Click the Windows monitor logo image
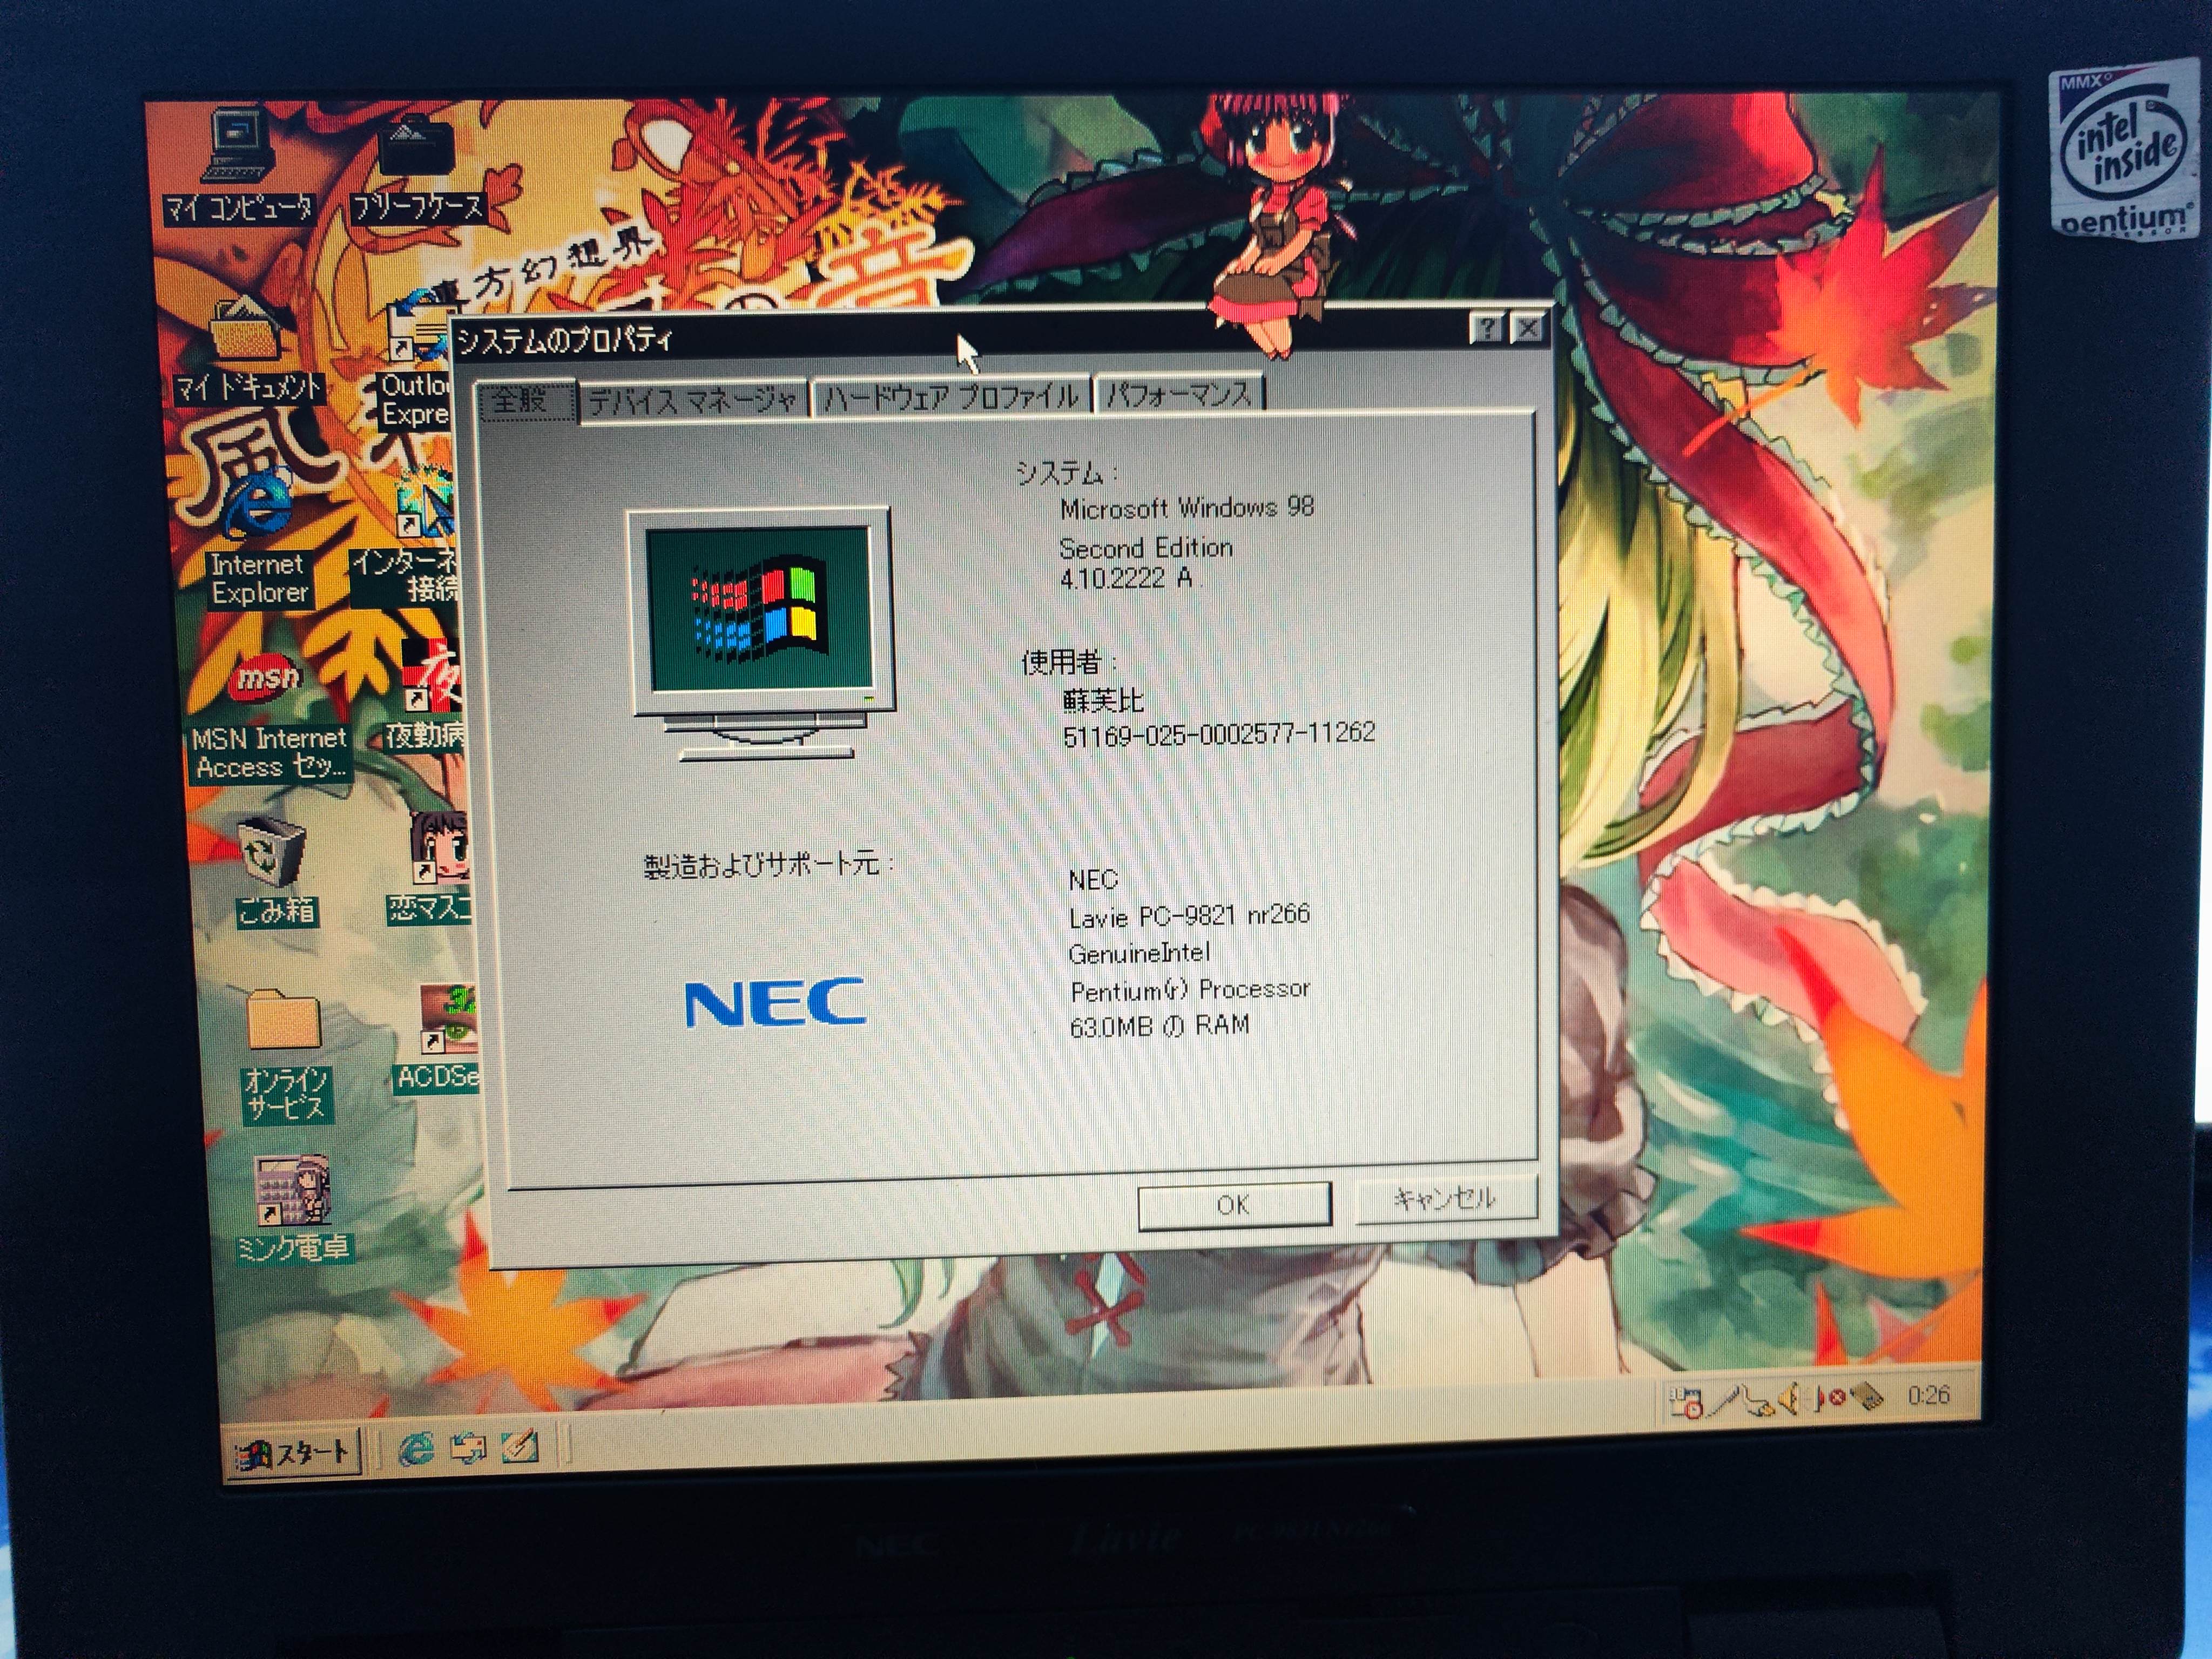2212x1659 pixels. pos(762,634)
